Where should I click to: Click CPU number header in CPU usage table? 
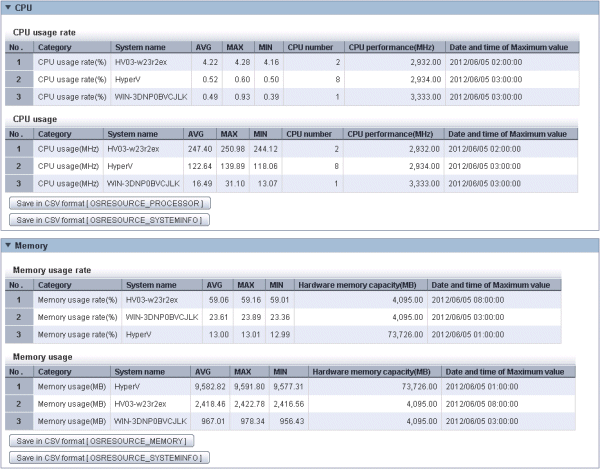pos(309,134)
